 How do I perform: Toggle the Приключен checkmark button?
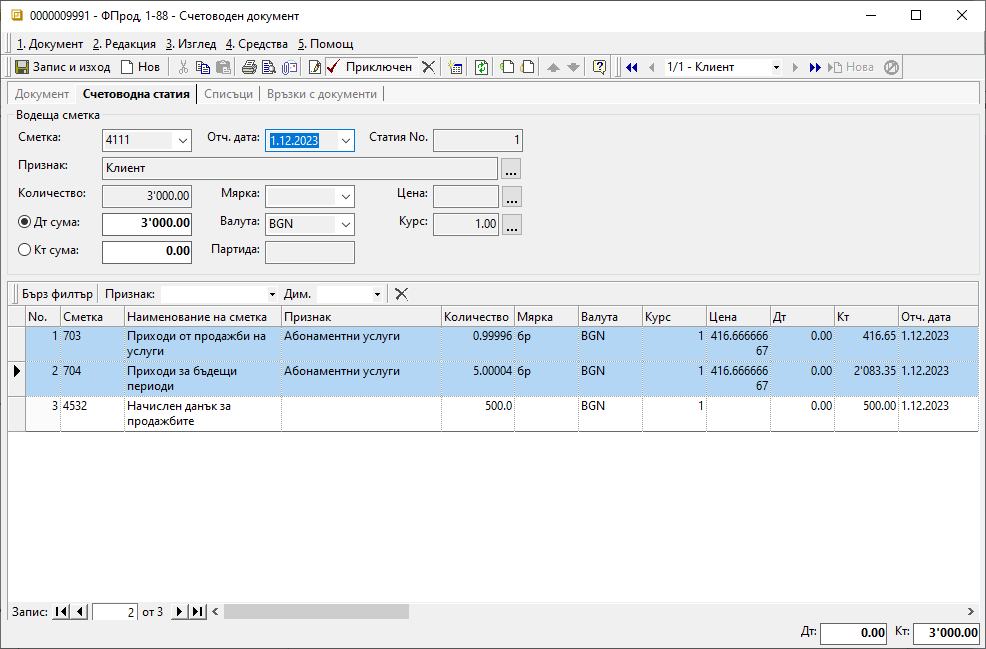click(368, 67)
